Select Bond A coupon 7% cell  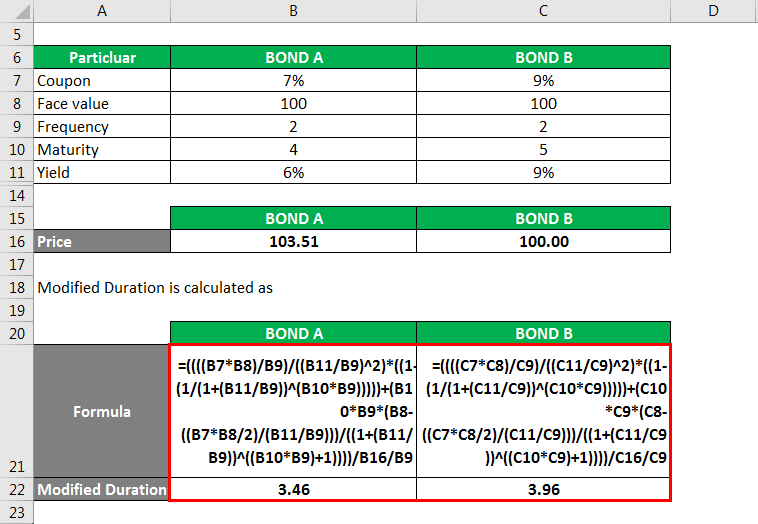click(x=293, y=80)
